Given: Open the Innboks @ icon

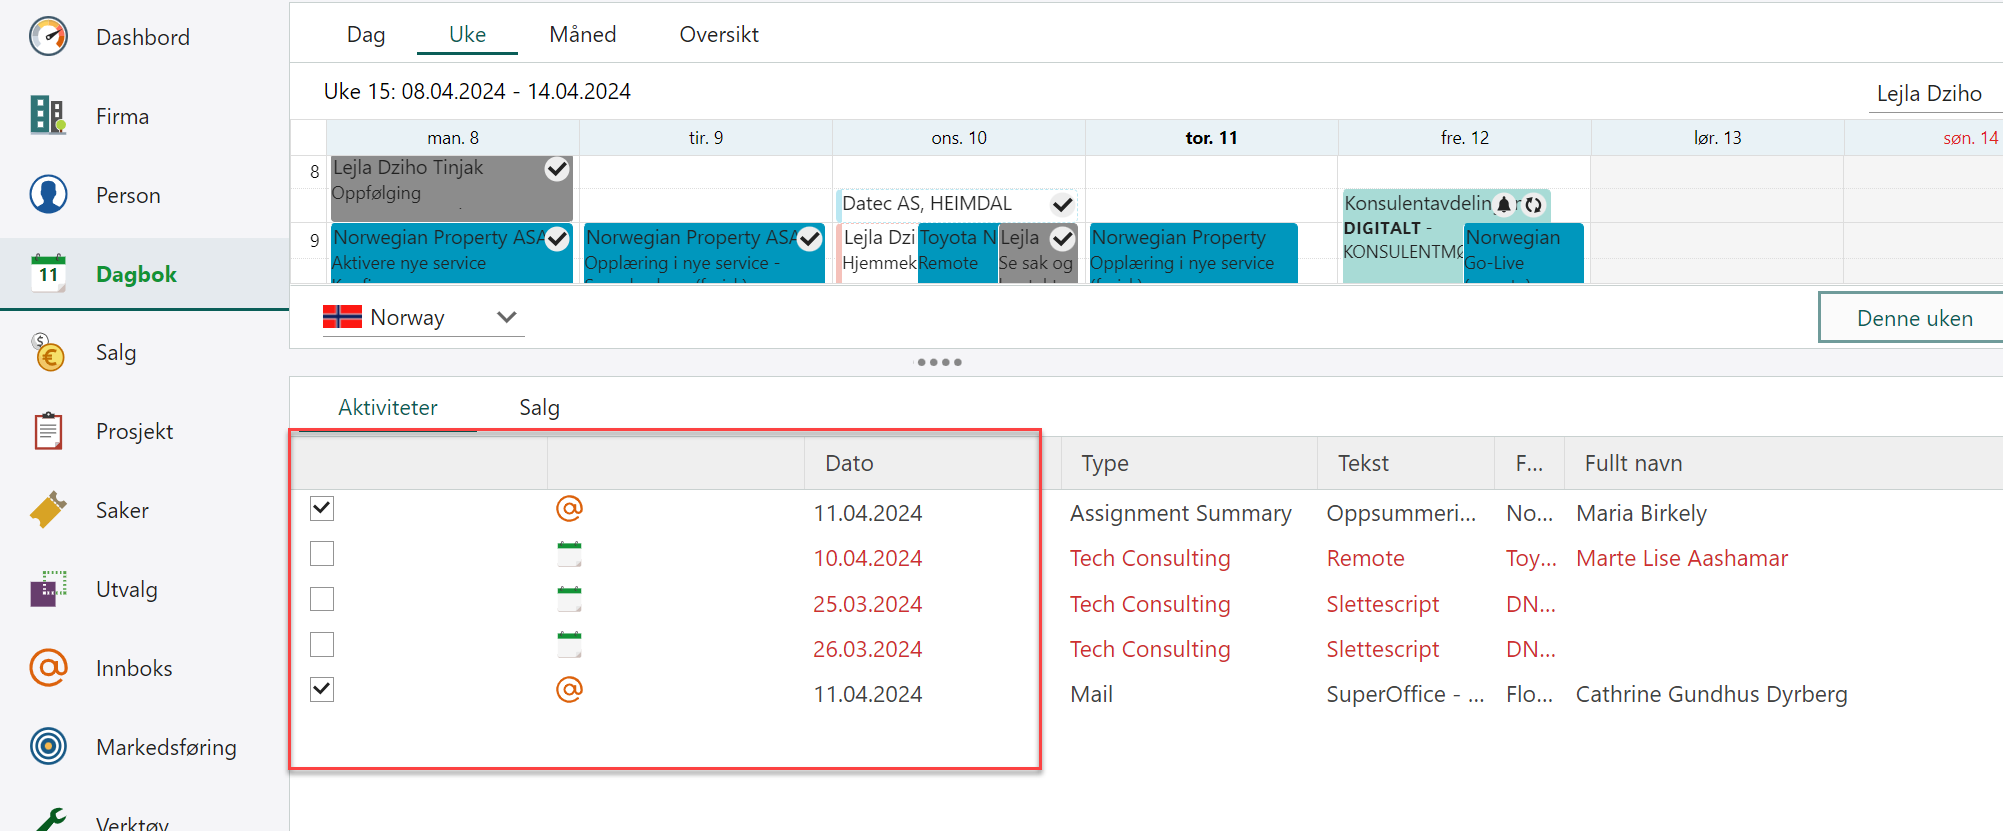Looking at the screenshot, I should pyautogui.click(x=48, y=668).
